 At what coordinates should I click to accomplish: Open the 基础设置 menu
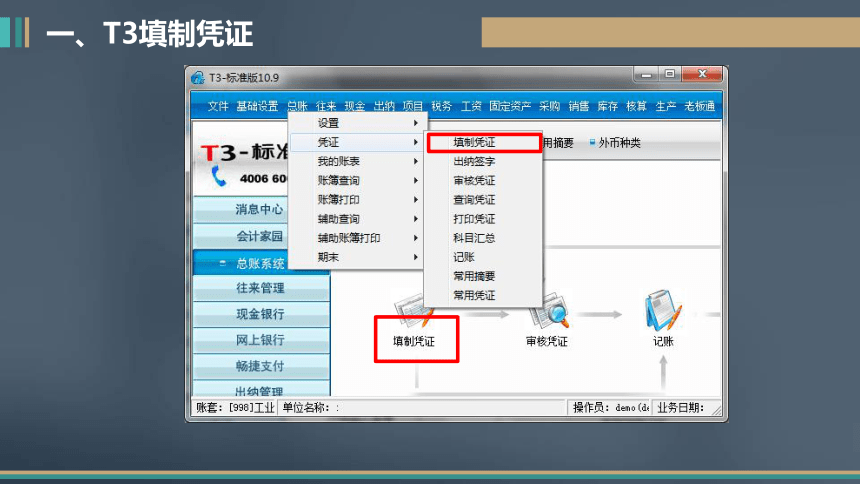(257, 106)
